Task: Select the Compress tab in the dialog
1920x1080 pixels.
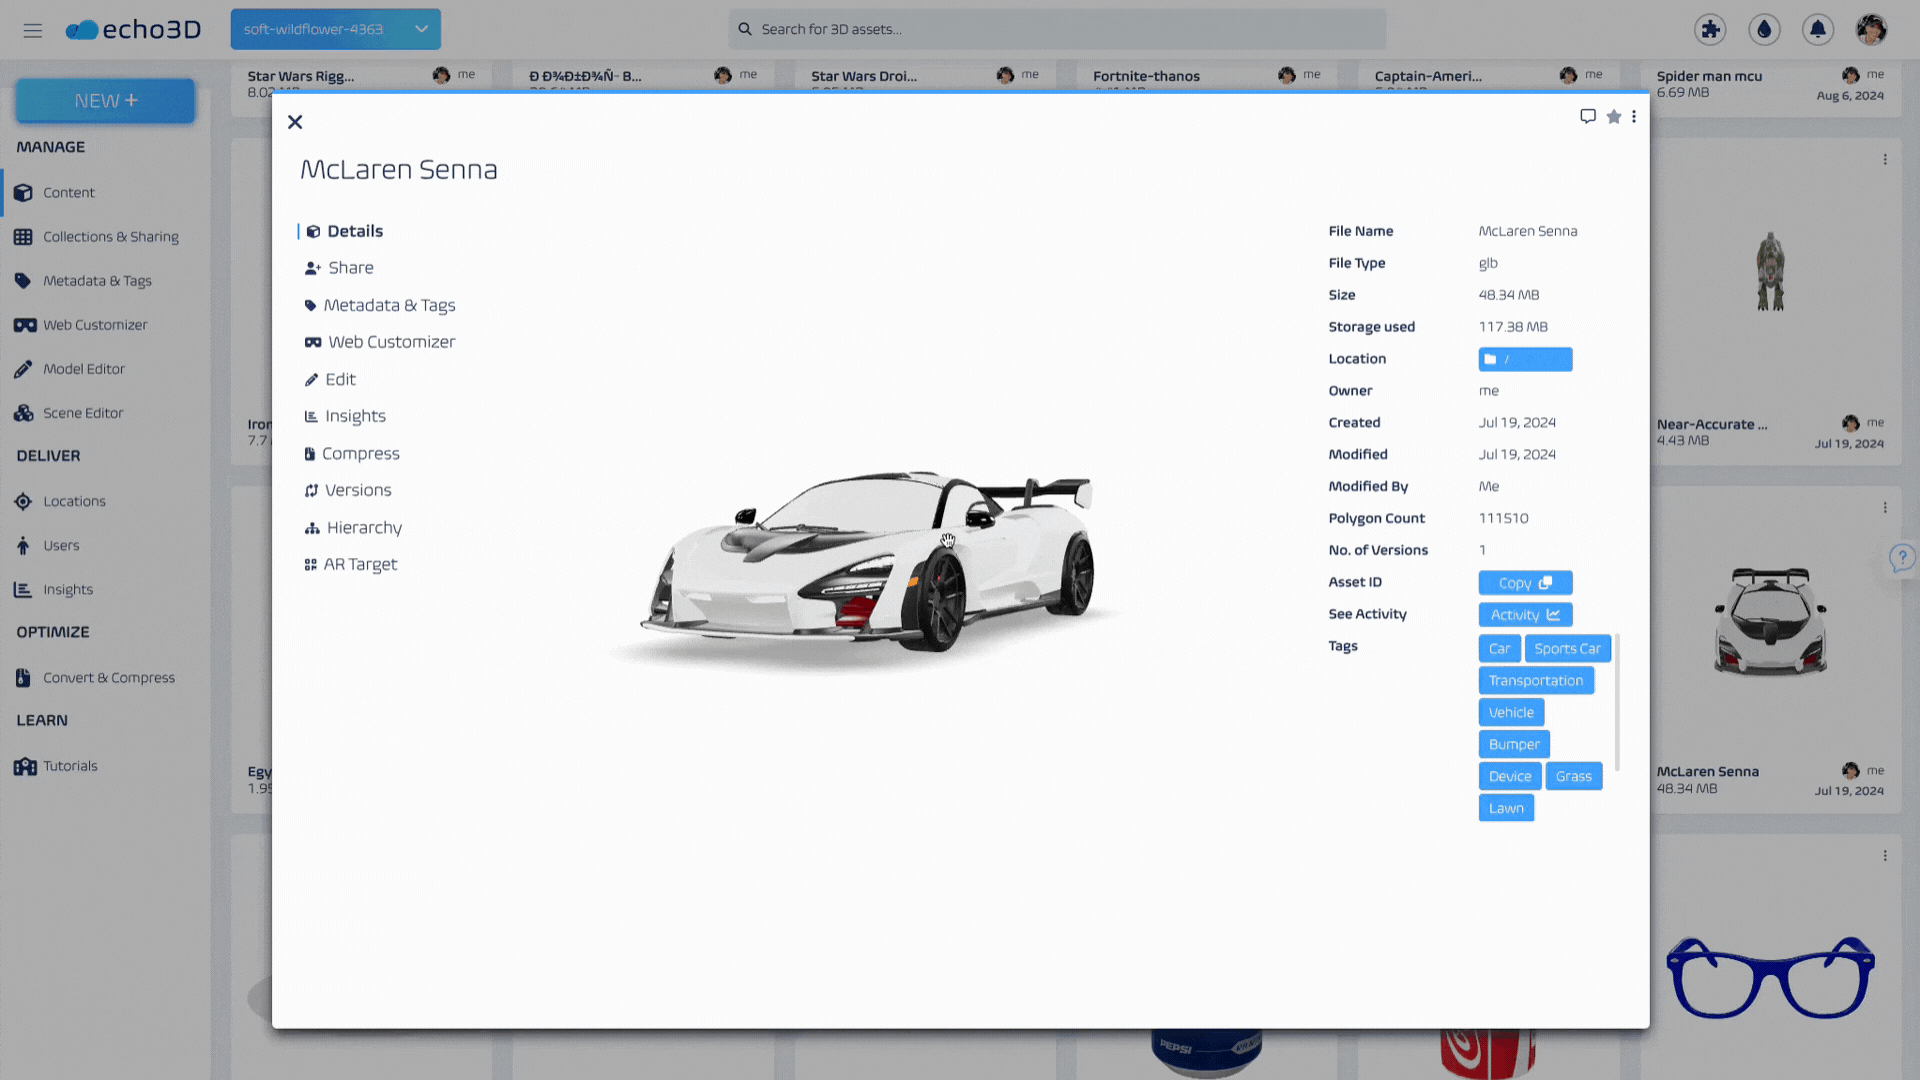Action: click(x=352, y=453)
